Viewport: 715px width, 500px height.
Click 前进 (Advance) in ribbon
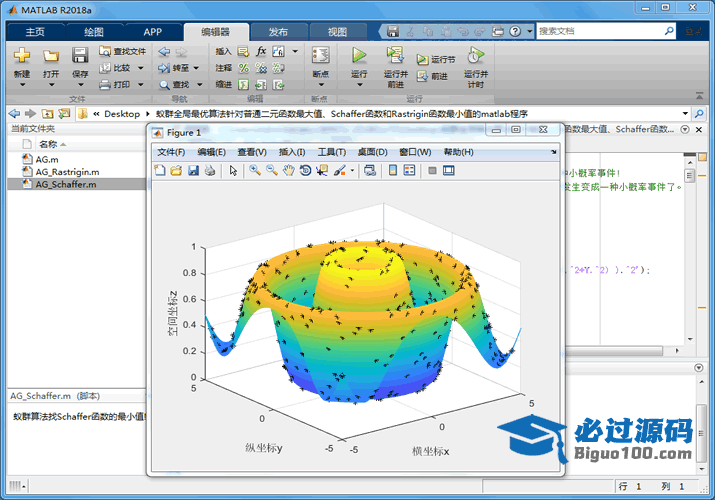click(x=432, y=76)
